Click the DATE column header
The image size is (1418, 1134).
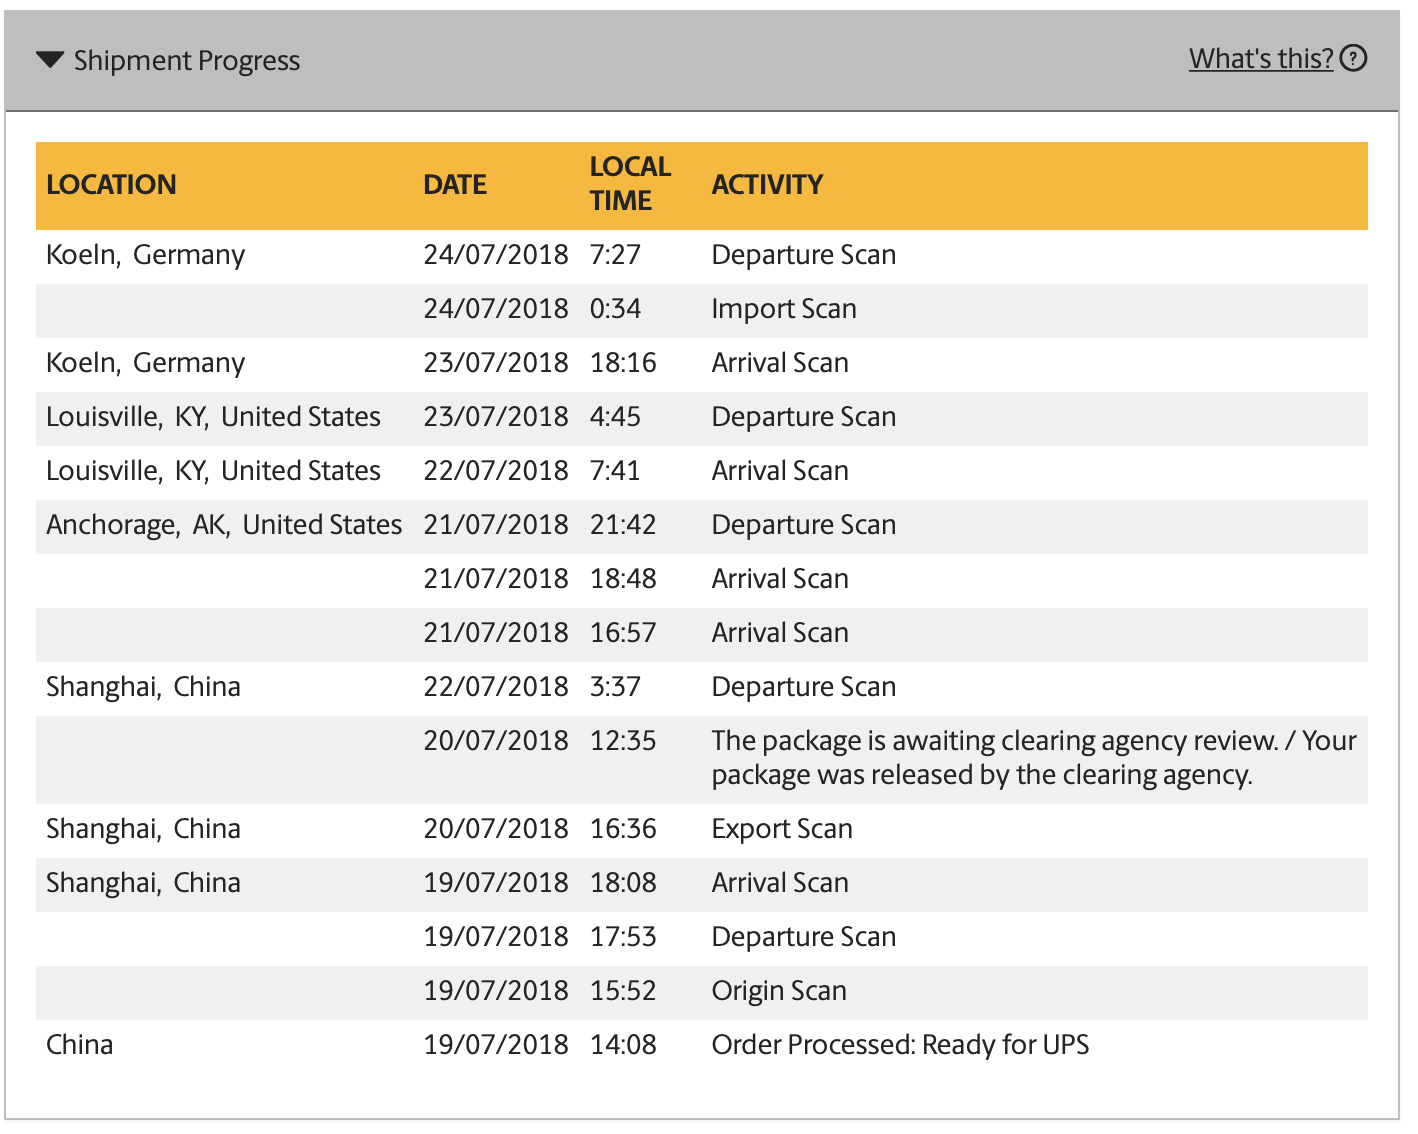455,185
